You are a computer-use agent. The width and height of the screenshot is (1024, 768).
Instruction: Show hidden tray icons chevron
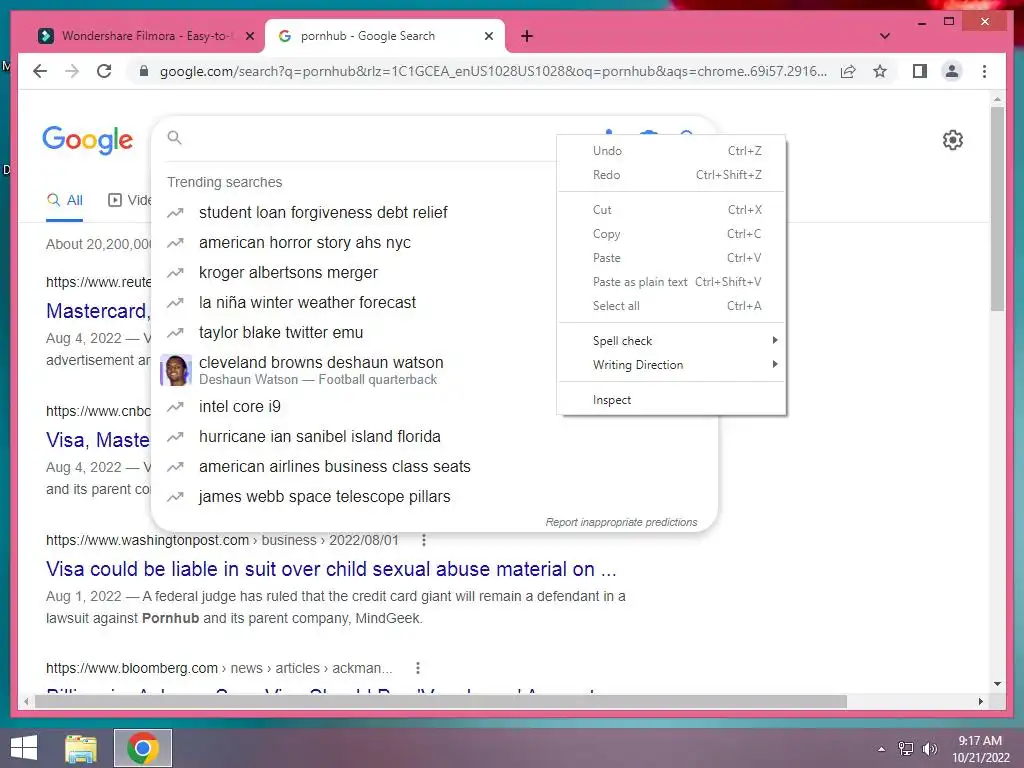pyautogui.click(x=881, y=748)
